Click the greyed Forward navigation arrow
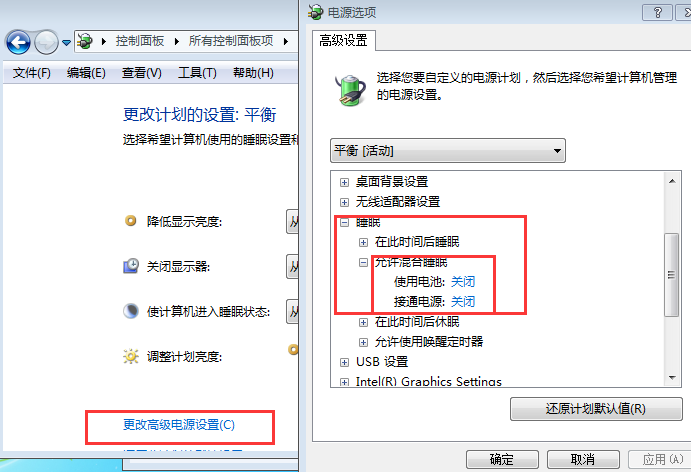Image resolution: width=691 pixels, height=472 pixels. (46, 42)
